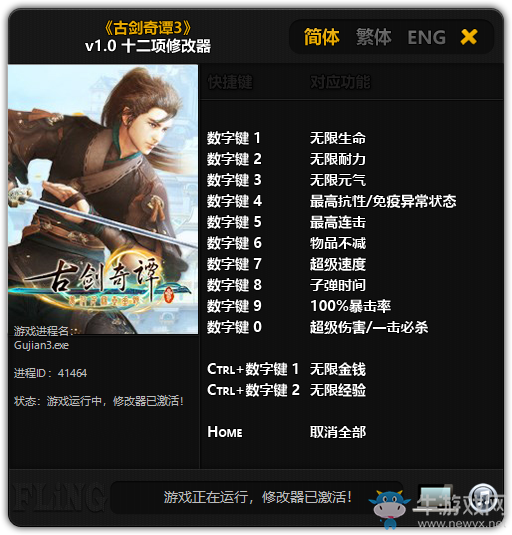The height and width of the screenshot is (535, 512).
Task: Toggle 100%暴击率 cheat option
Action: coord(350,306)
